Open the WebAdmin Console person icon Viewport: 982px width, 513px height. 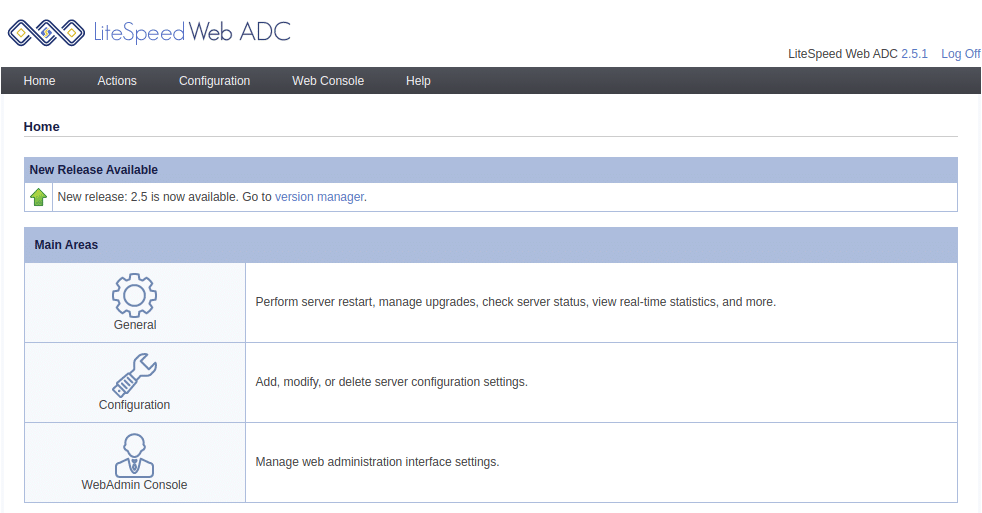(x=135, y=455)
